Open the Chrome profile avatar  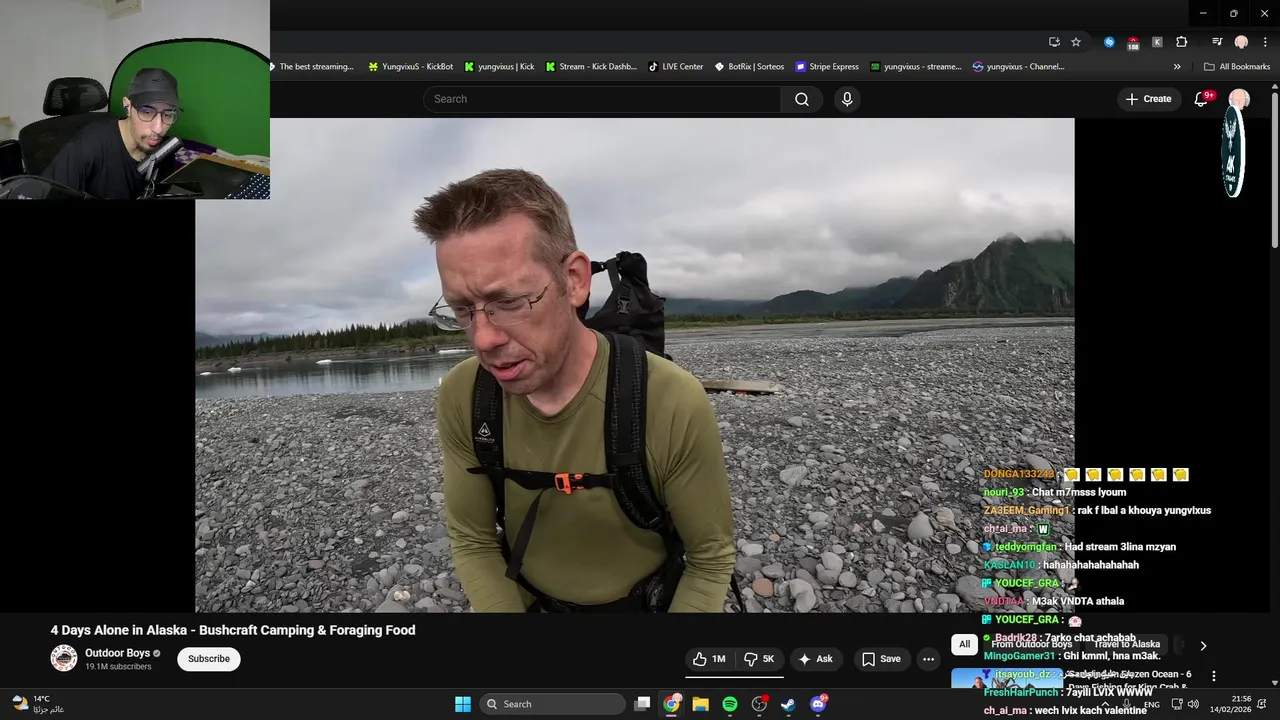click(1241, 42)
